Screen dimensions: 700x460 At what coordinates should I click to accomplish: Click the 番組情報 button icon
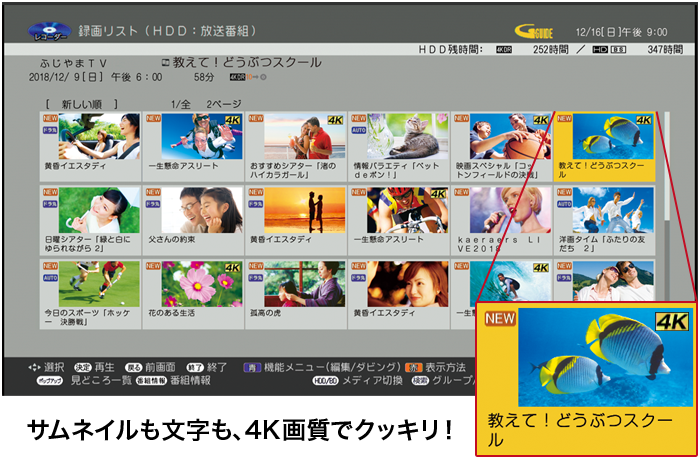click(151, 381)
